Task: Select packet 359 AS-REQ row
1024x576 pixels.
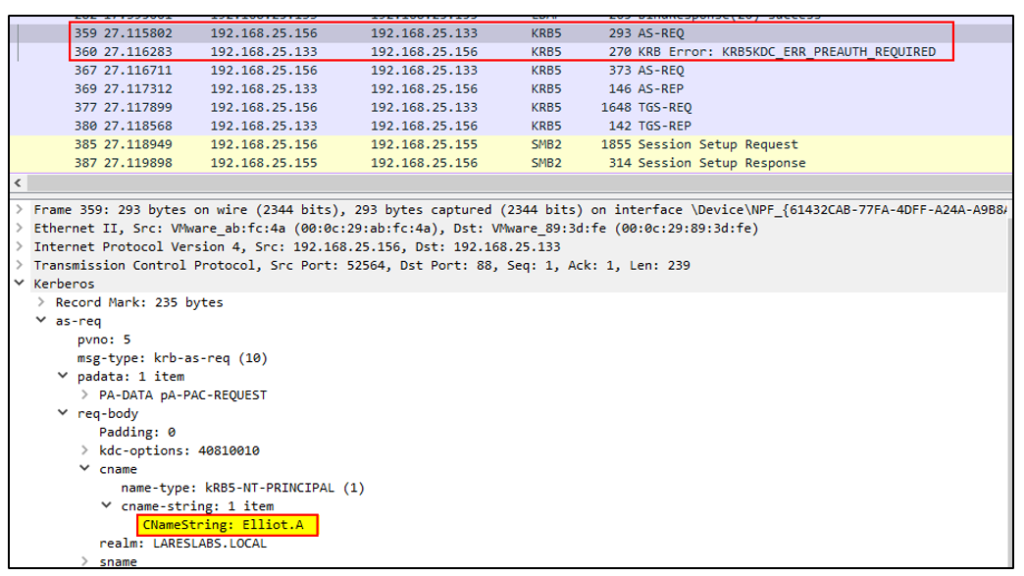Action: click(x=511, y=33)
